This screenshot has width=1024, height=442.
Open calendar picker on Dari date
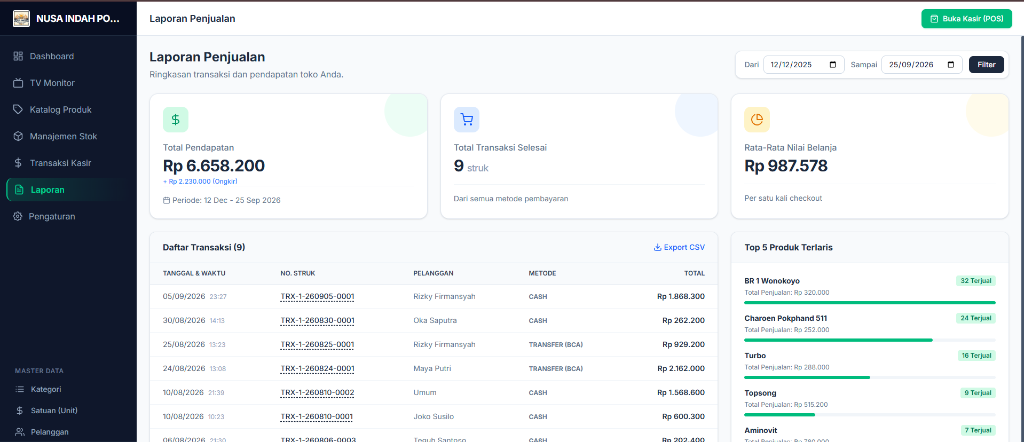point(833,65)
